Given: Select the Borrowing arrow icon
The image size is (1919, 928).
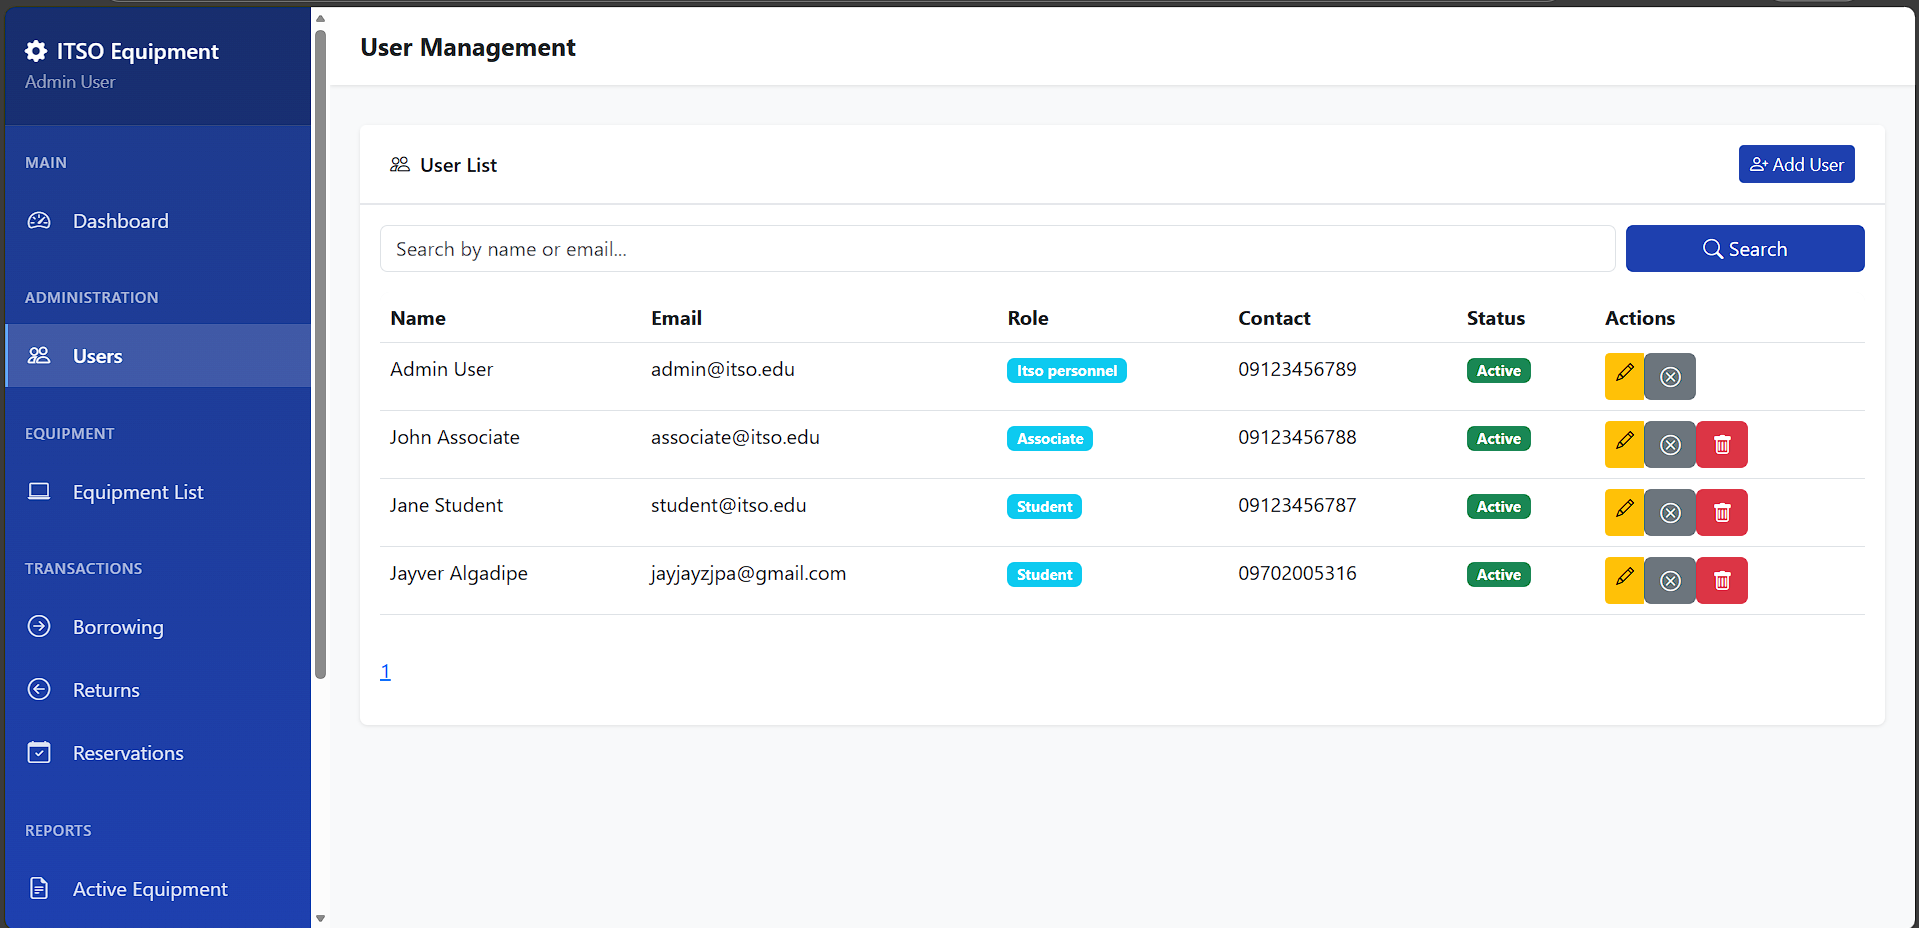Looking at the screenshot, I should pos(38,627).
